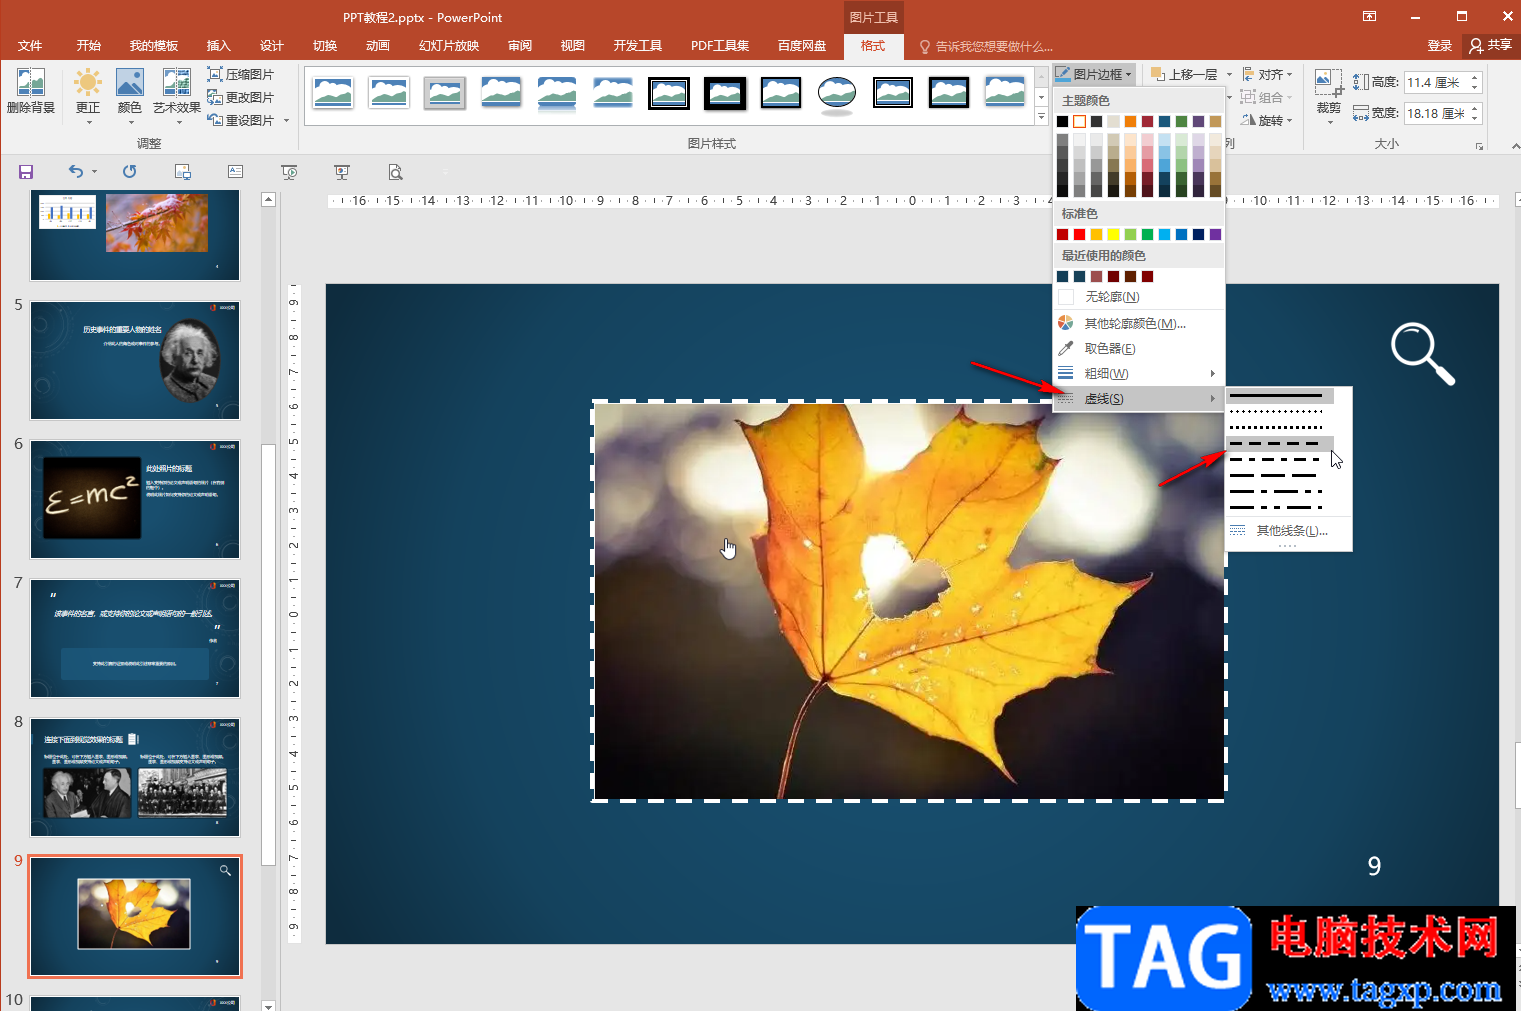Click the 重设图片 reset picture button

(240, 120)
